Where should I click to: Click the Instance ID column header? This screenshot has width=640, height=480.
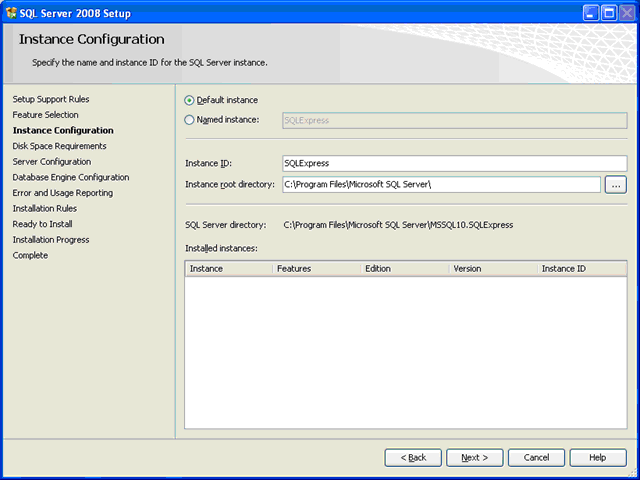click(582, 269)
